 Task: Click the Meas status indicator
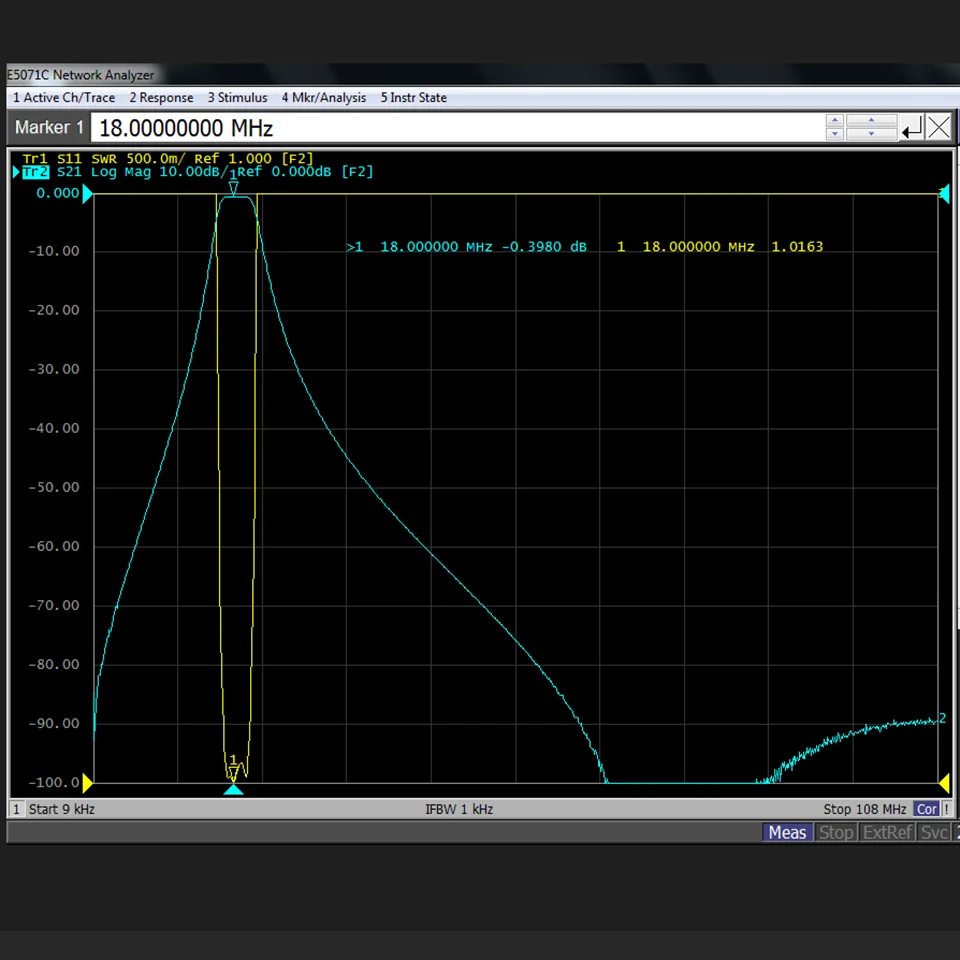(x=787, y=833)
